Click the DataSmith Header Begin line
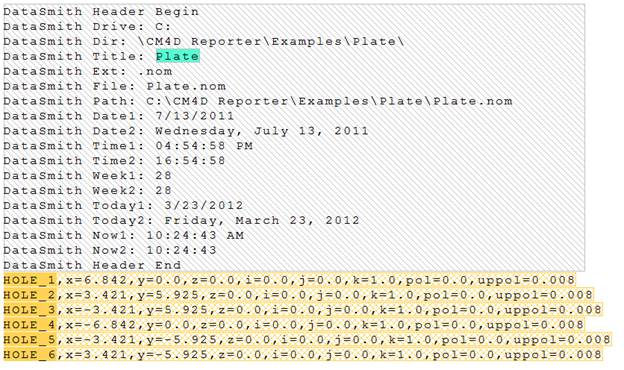624x370 pixels. (x=101, y=12)
